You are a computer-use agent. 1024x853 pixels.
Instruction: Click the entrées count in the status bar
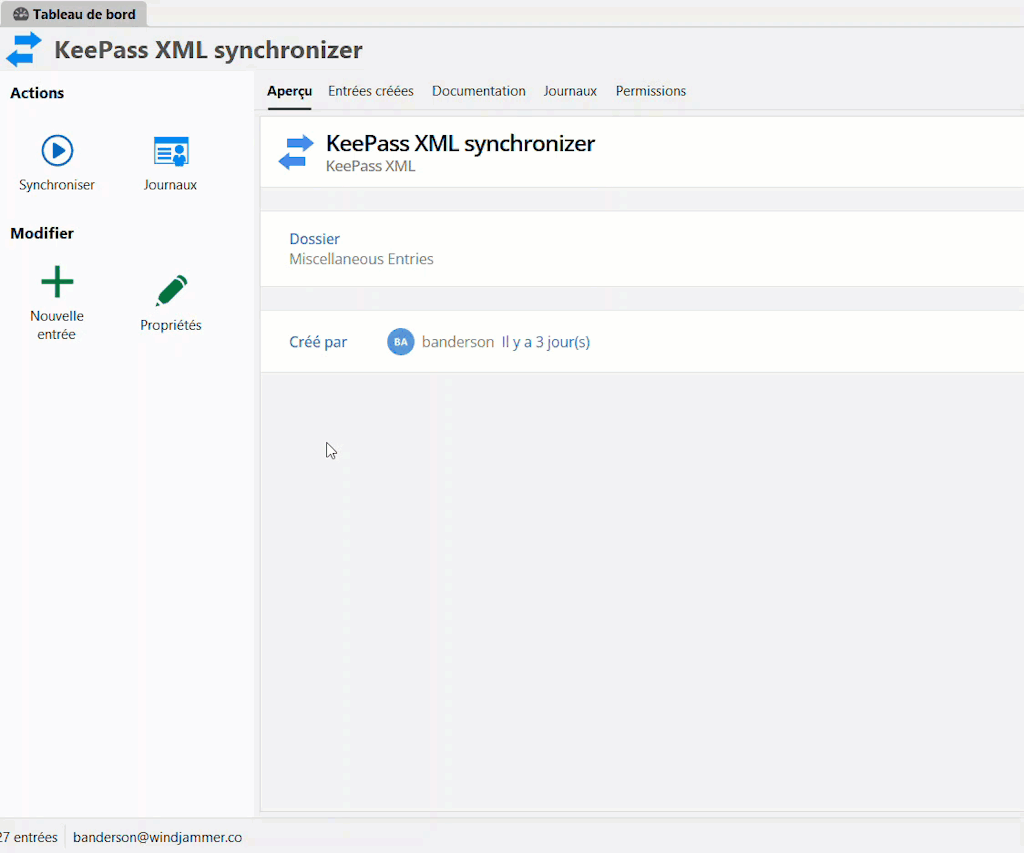tap(28, 837)
